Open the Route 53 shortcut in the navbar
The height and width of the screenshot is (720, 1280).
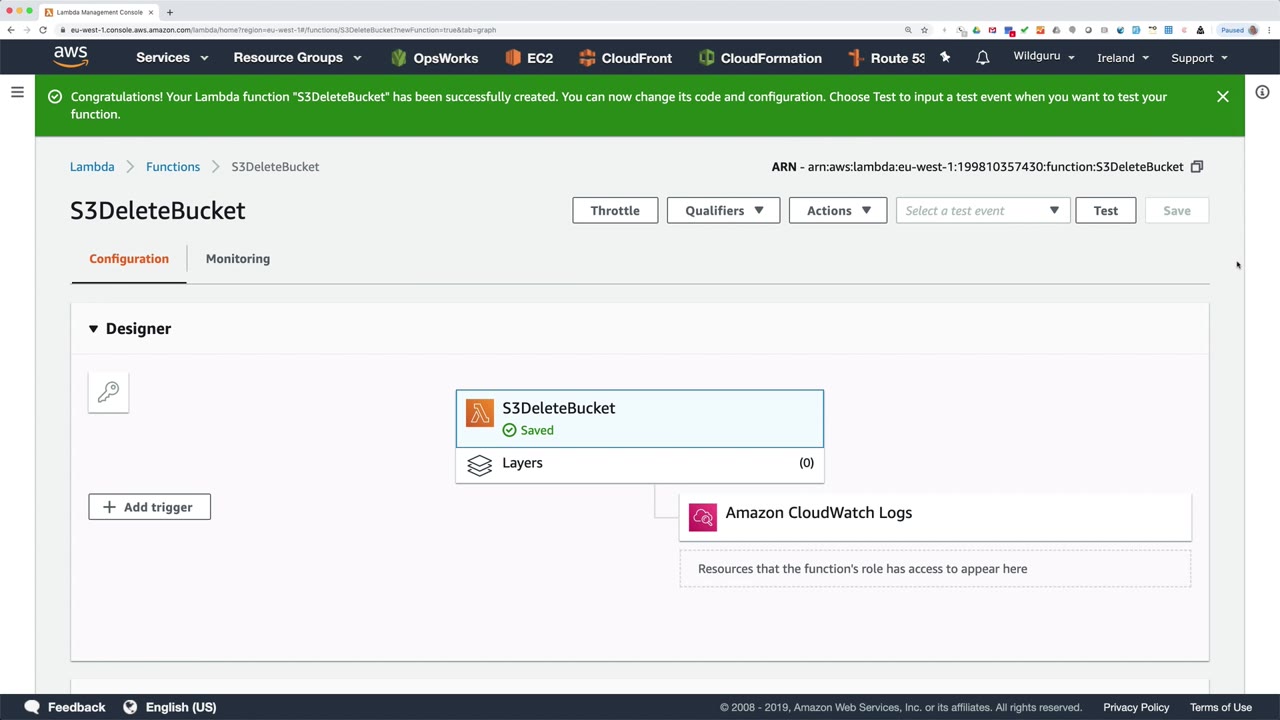886,58
